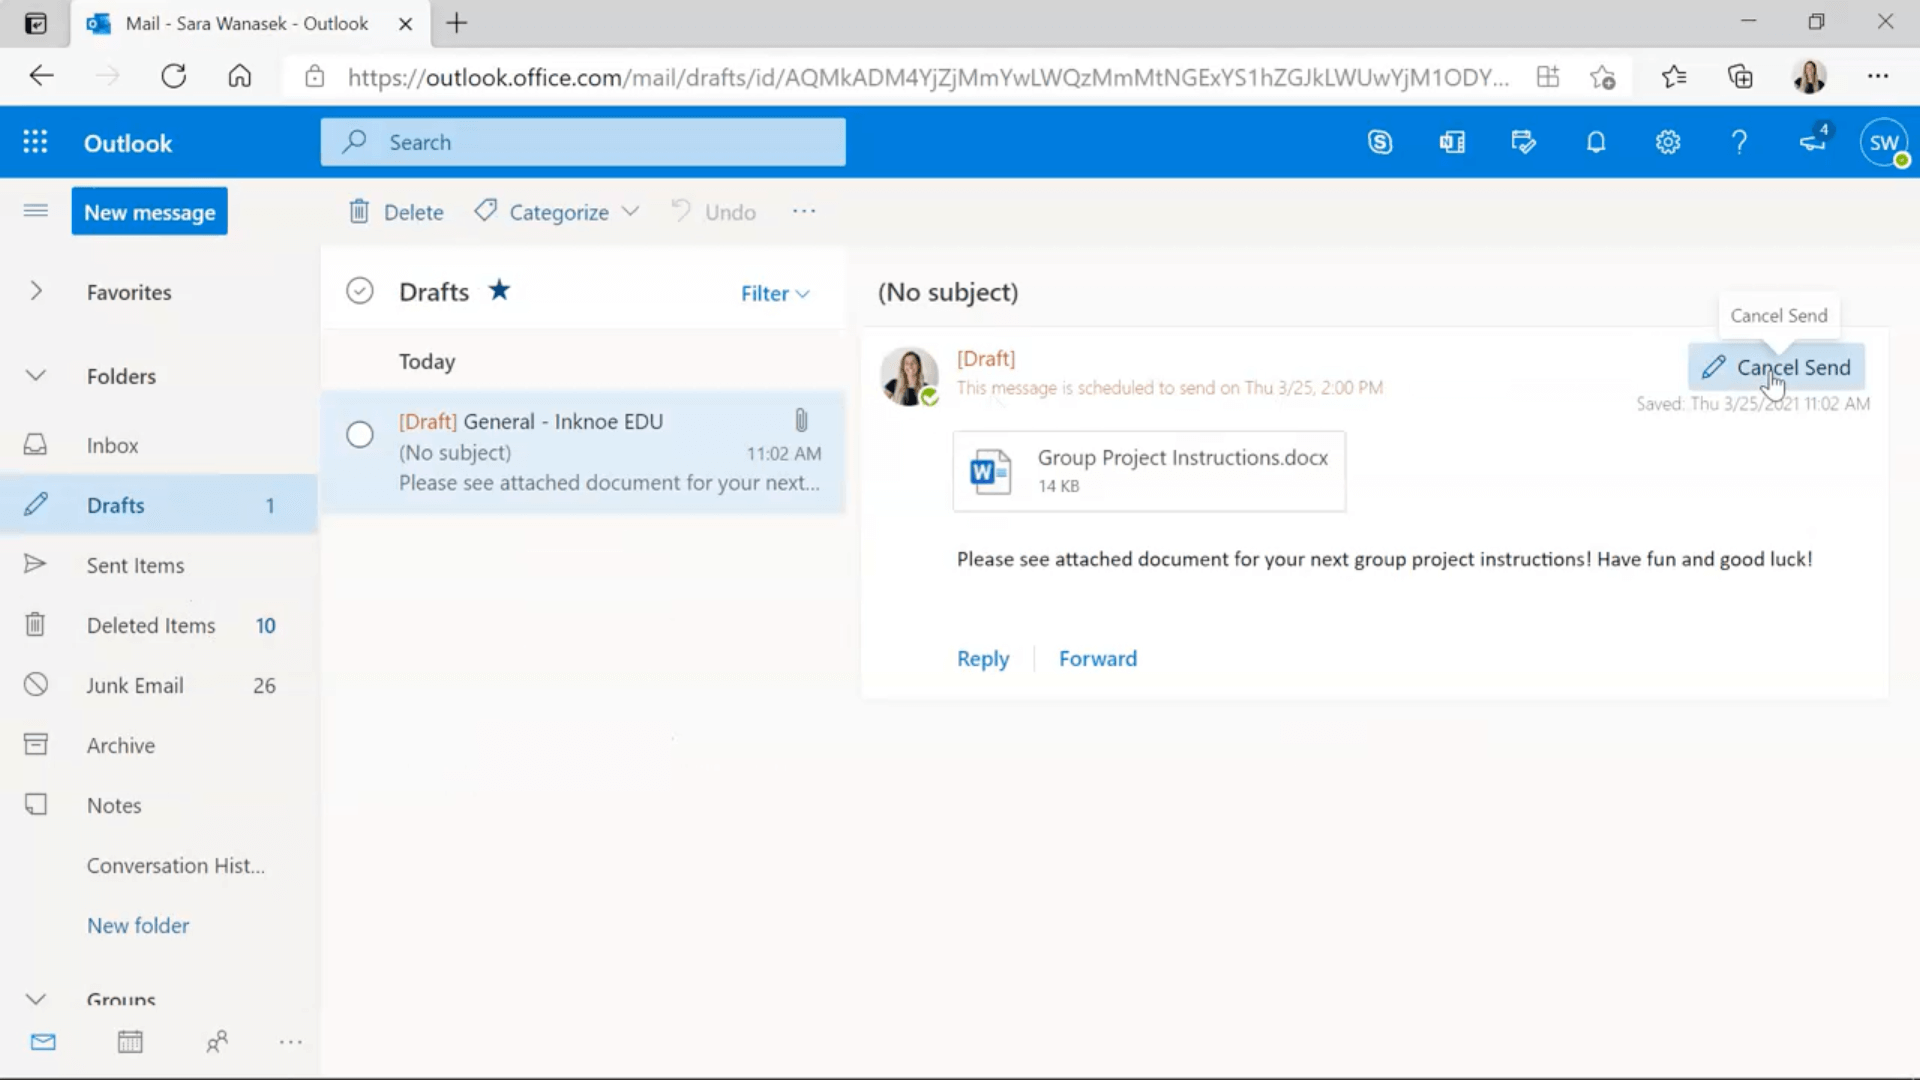Click the MyAnalytics insights icon

pos(1523,142)
